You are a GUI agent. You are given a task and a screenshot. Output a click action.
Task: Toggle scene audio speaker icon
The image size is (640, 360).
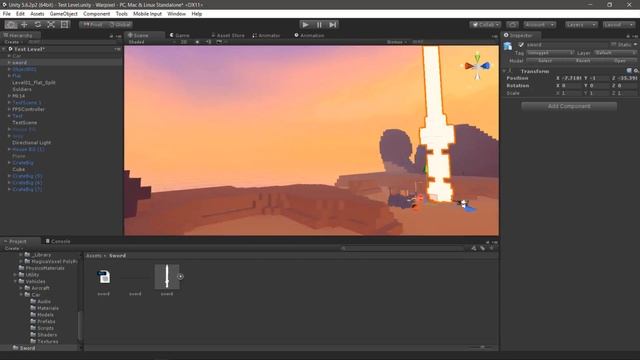point(209,42)
